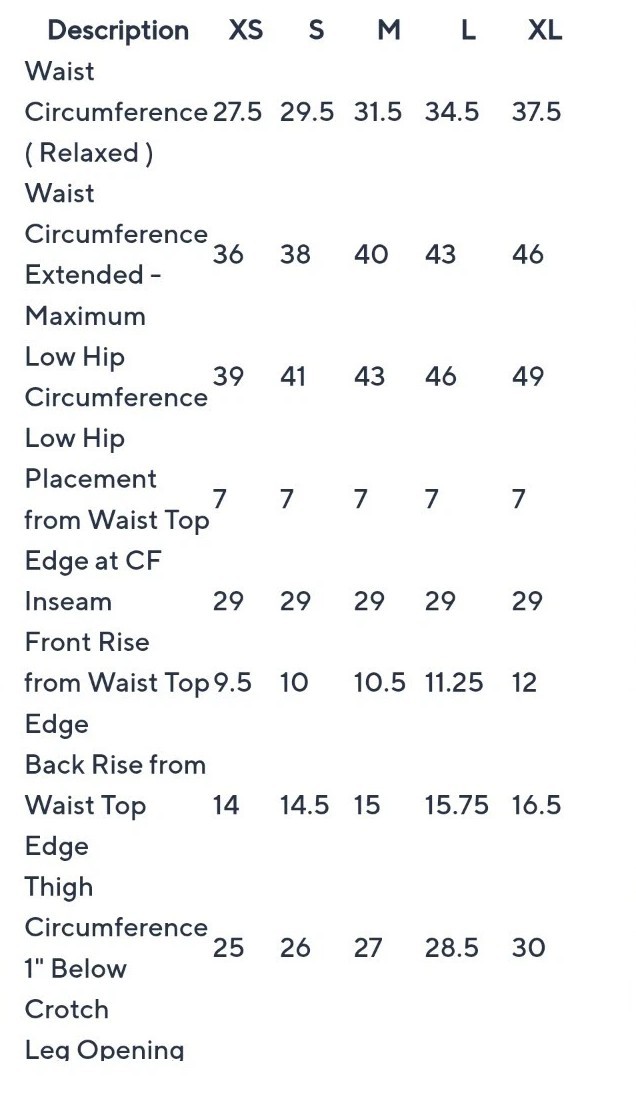Image resolution: width=636 pixels, height=1113 pixels.
Task: Select the Inseam row label
Action: pyautogui.click(x=68, y=601)
